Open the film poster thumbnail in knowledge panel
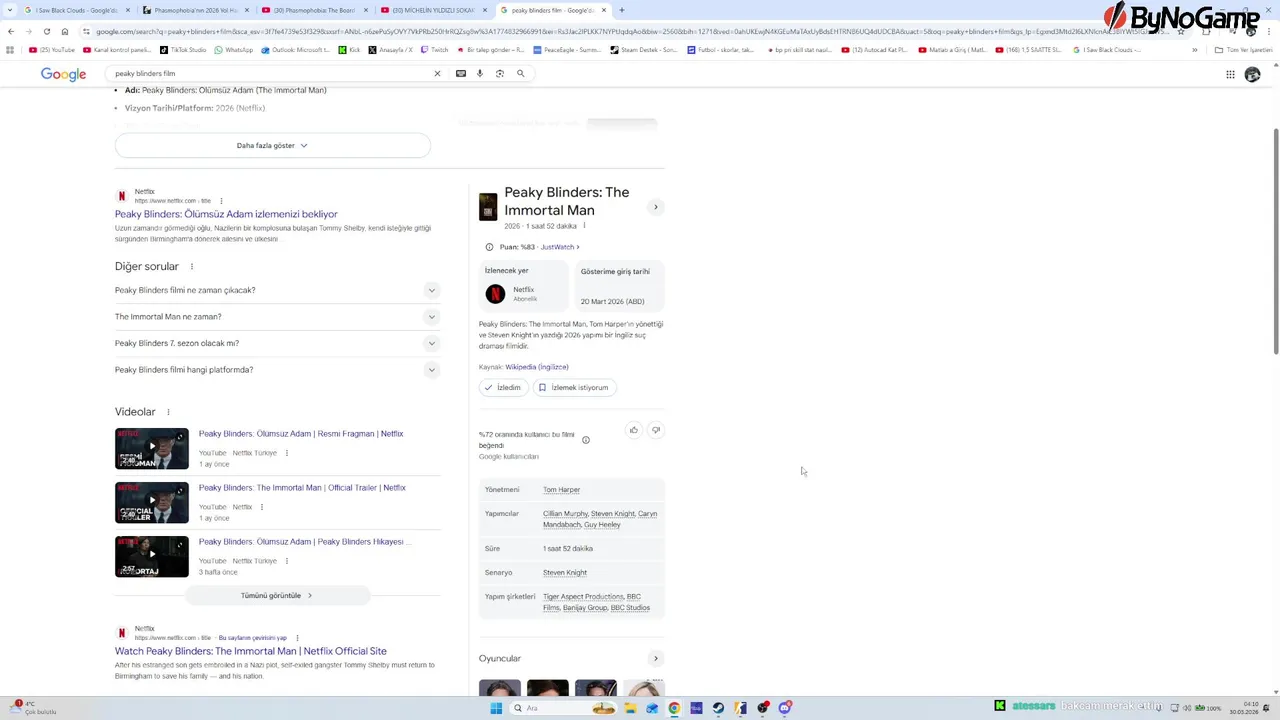This screenshot has width=1280, height=720. click(488, 207)
